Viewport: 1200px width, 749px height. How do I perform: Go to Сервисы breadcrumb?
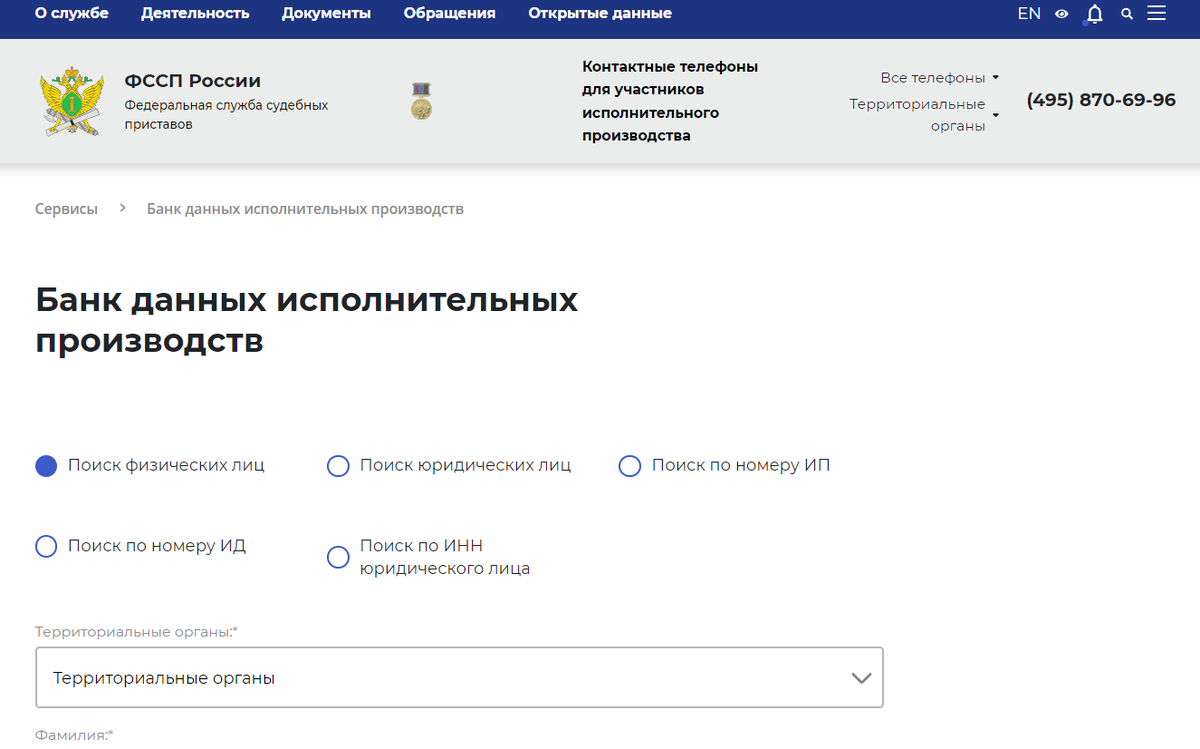pos(66,209)
